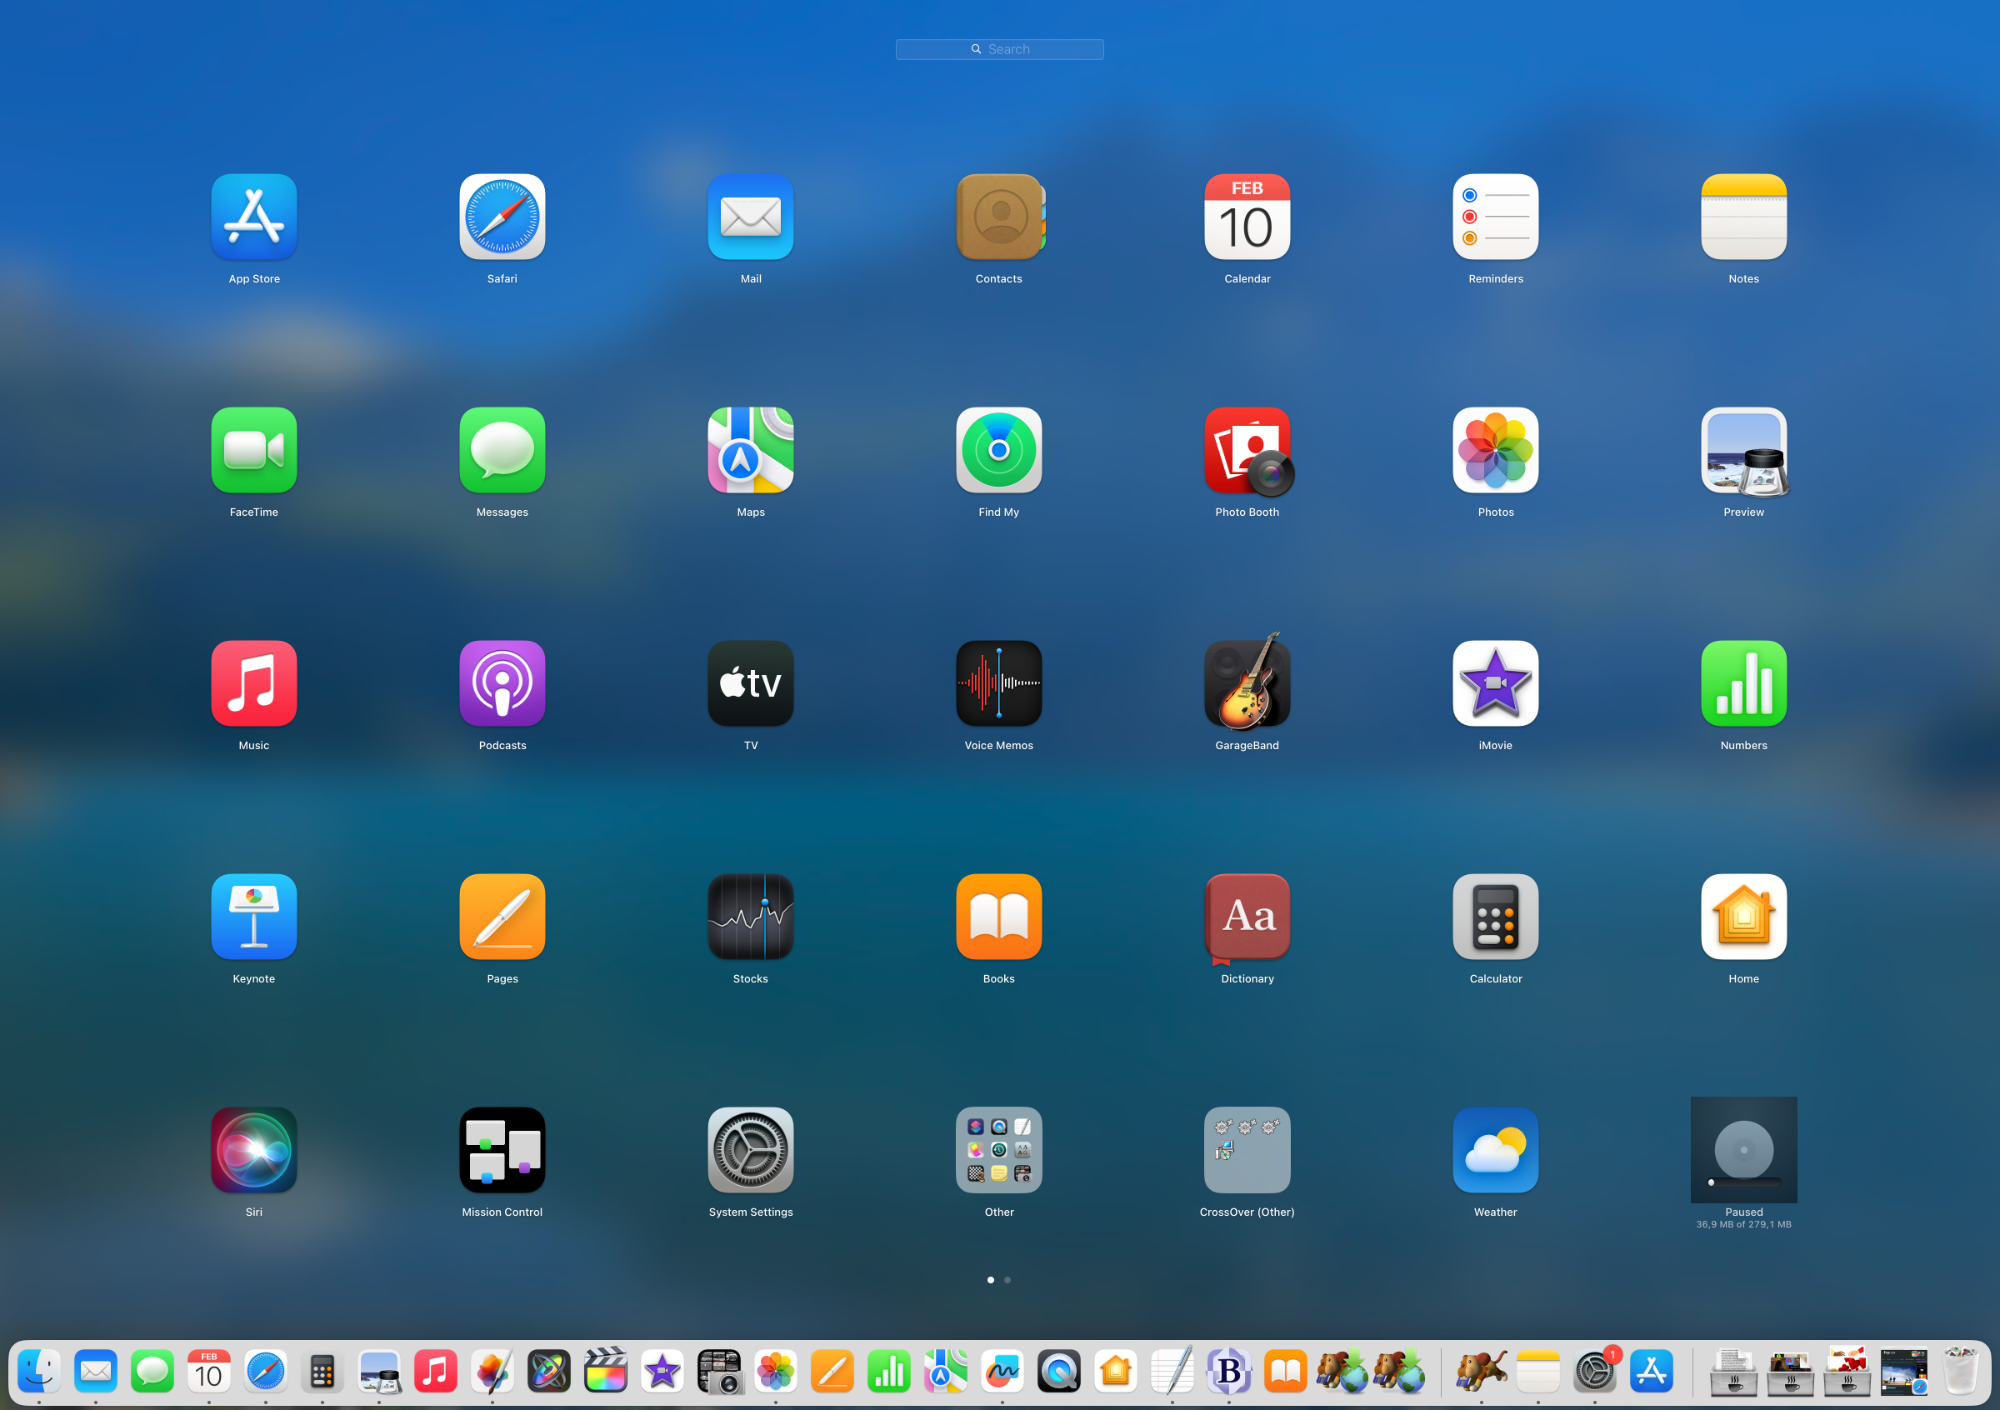Open Preview in the Launchpad grid
Viewport: 2000px width, 1410px height.
(x=1744, y=450)
